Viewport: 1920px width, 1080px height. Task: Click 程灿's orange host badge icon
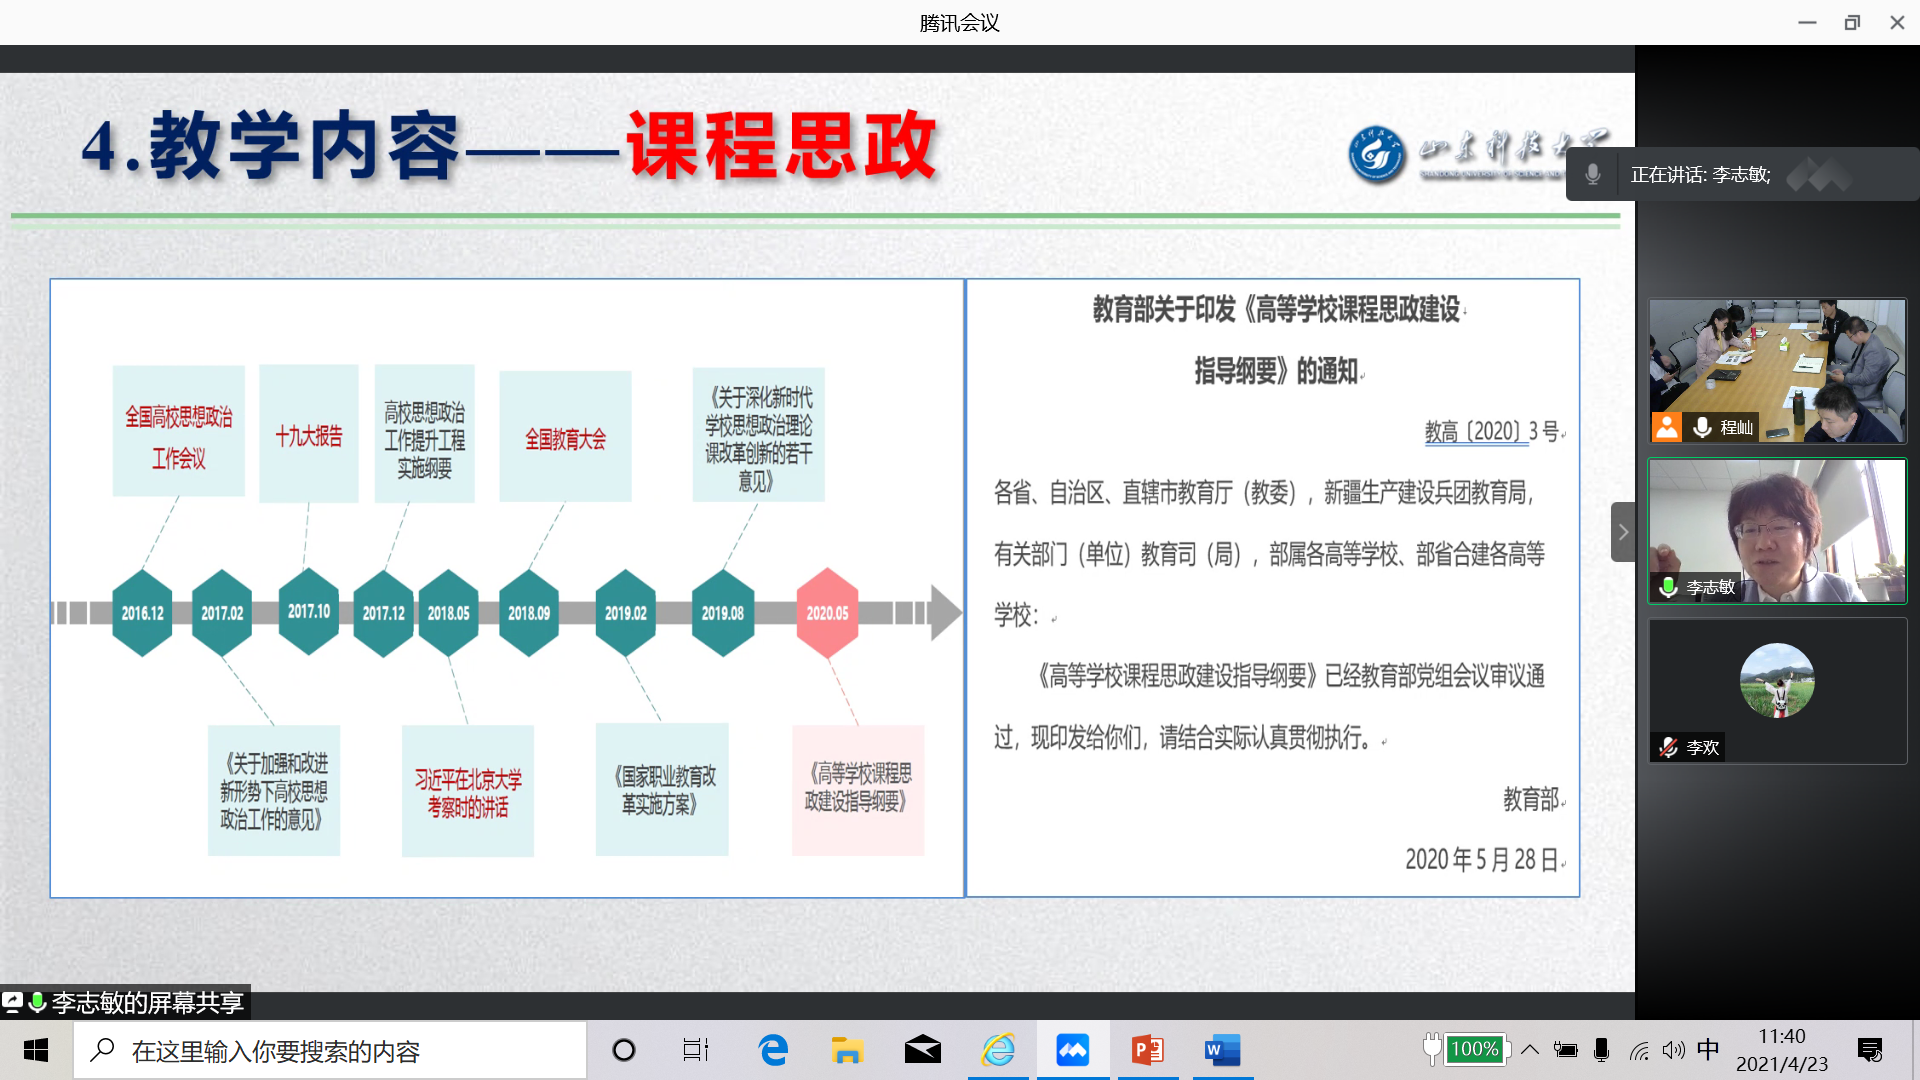(1666, 427)
